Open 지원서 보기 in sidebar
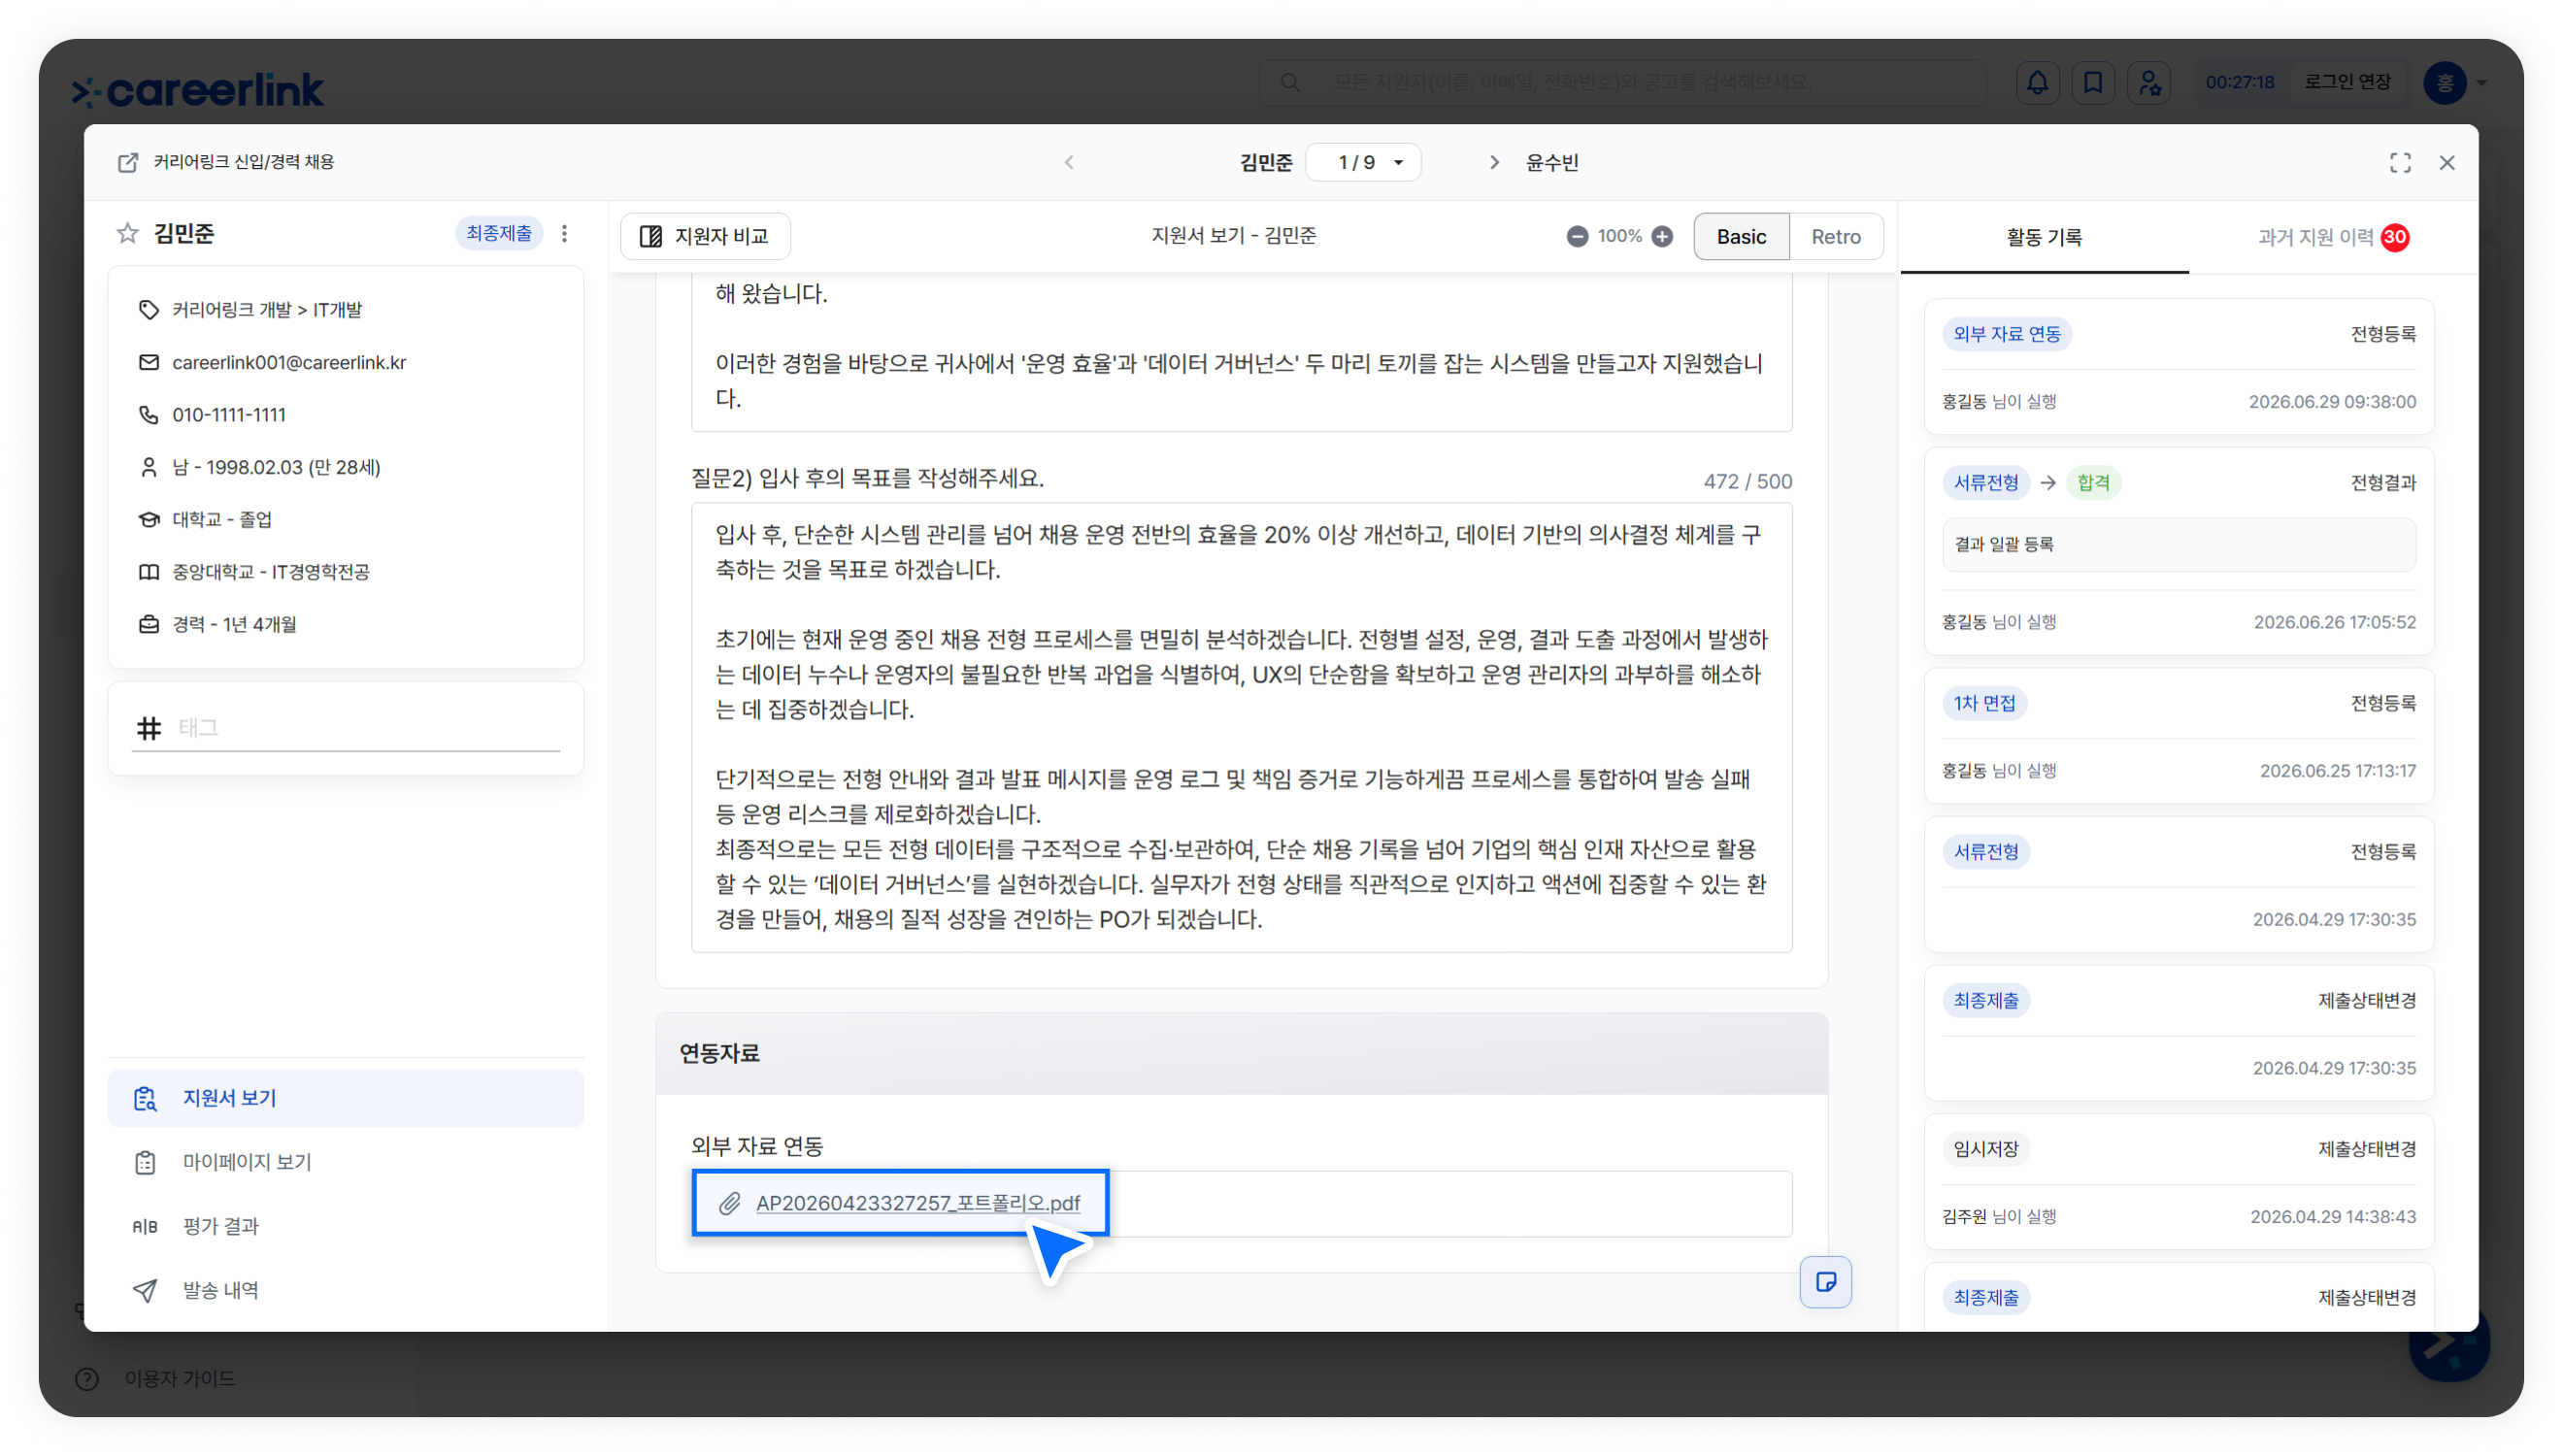Viewport: 2563px width, 1456px height. [x=345, y=1098]
